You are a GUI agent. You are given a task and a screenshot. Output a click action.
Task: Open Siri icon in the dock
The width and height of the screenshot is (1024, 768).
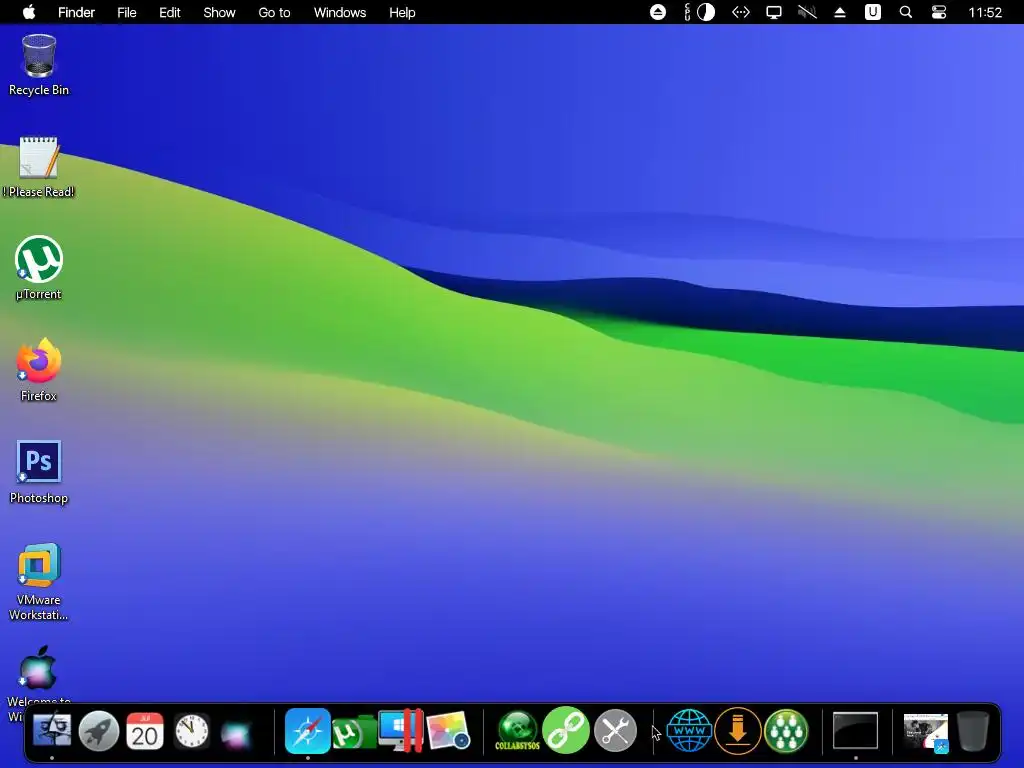coord(236,733)
